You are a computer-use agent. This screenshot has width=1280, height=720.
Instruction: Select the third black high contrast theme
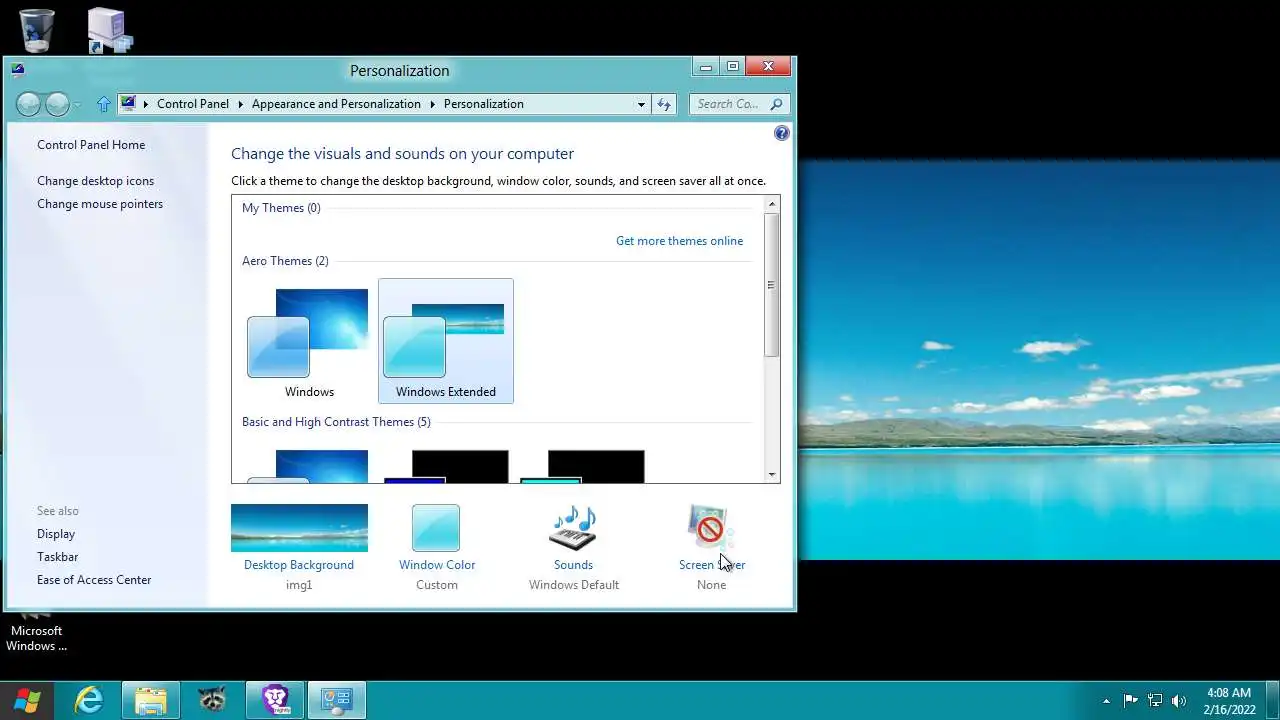click(x=583, y=466)
